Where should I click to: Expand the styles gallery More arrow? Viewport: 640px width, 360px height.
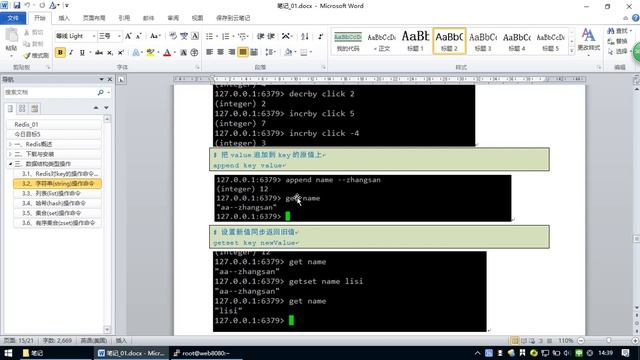tap(572, 51)
